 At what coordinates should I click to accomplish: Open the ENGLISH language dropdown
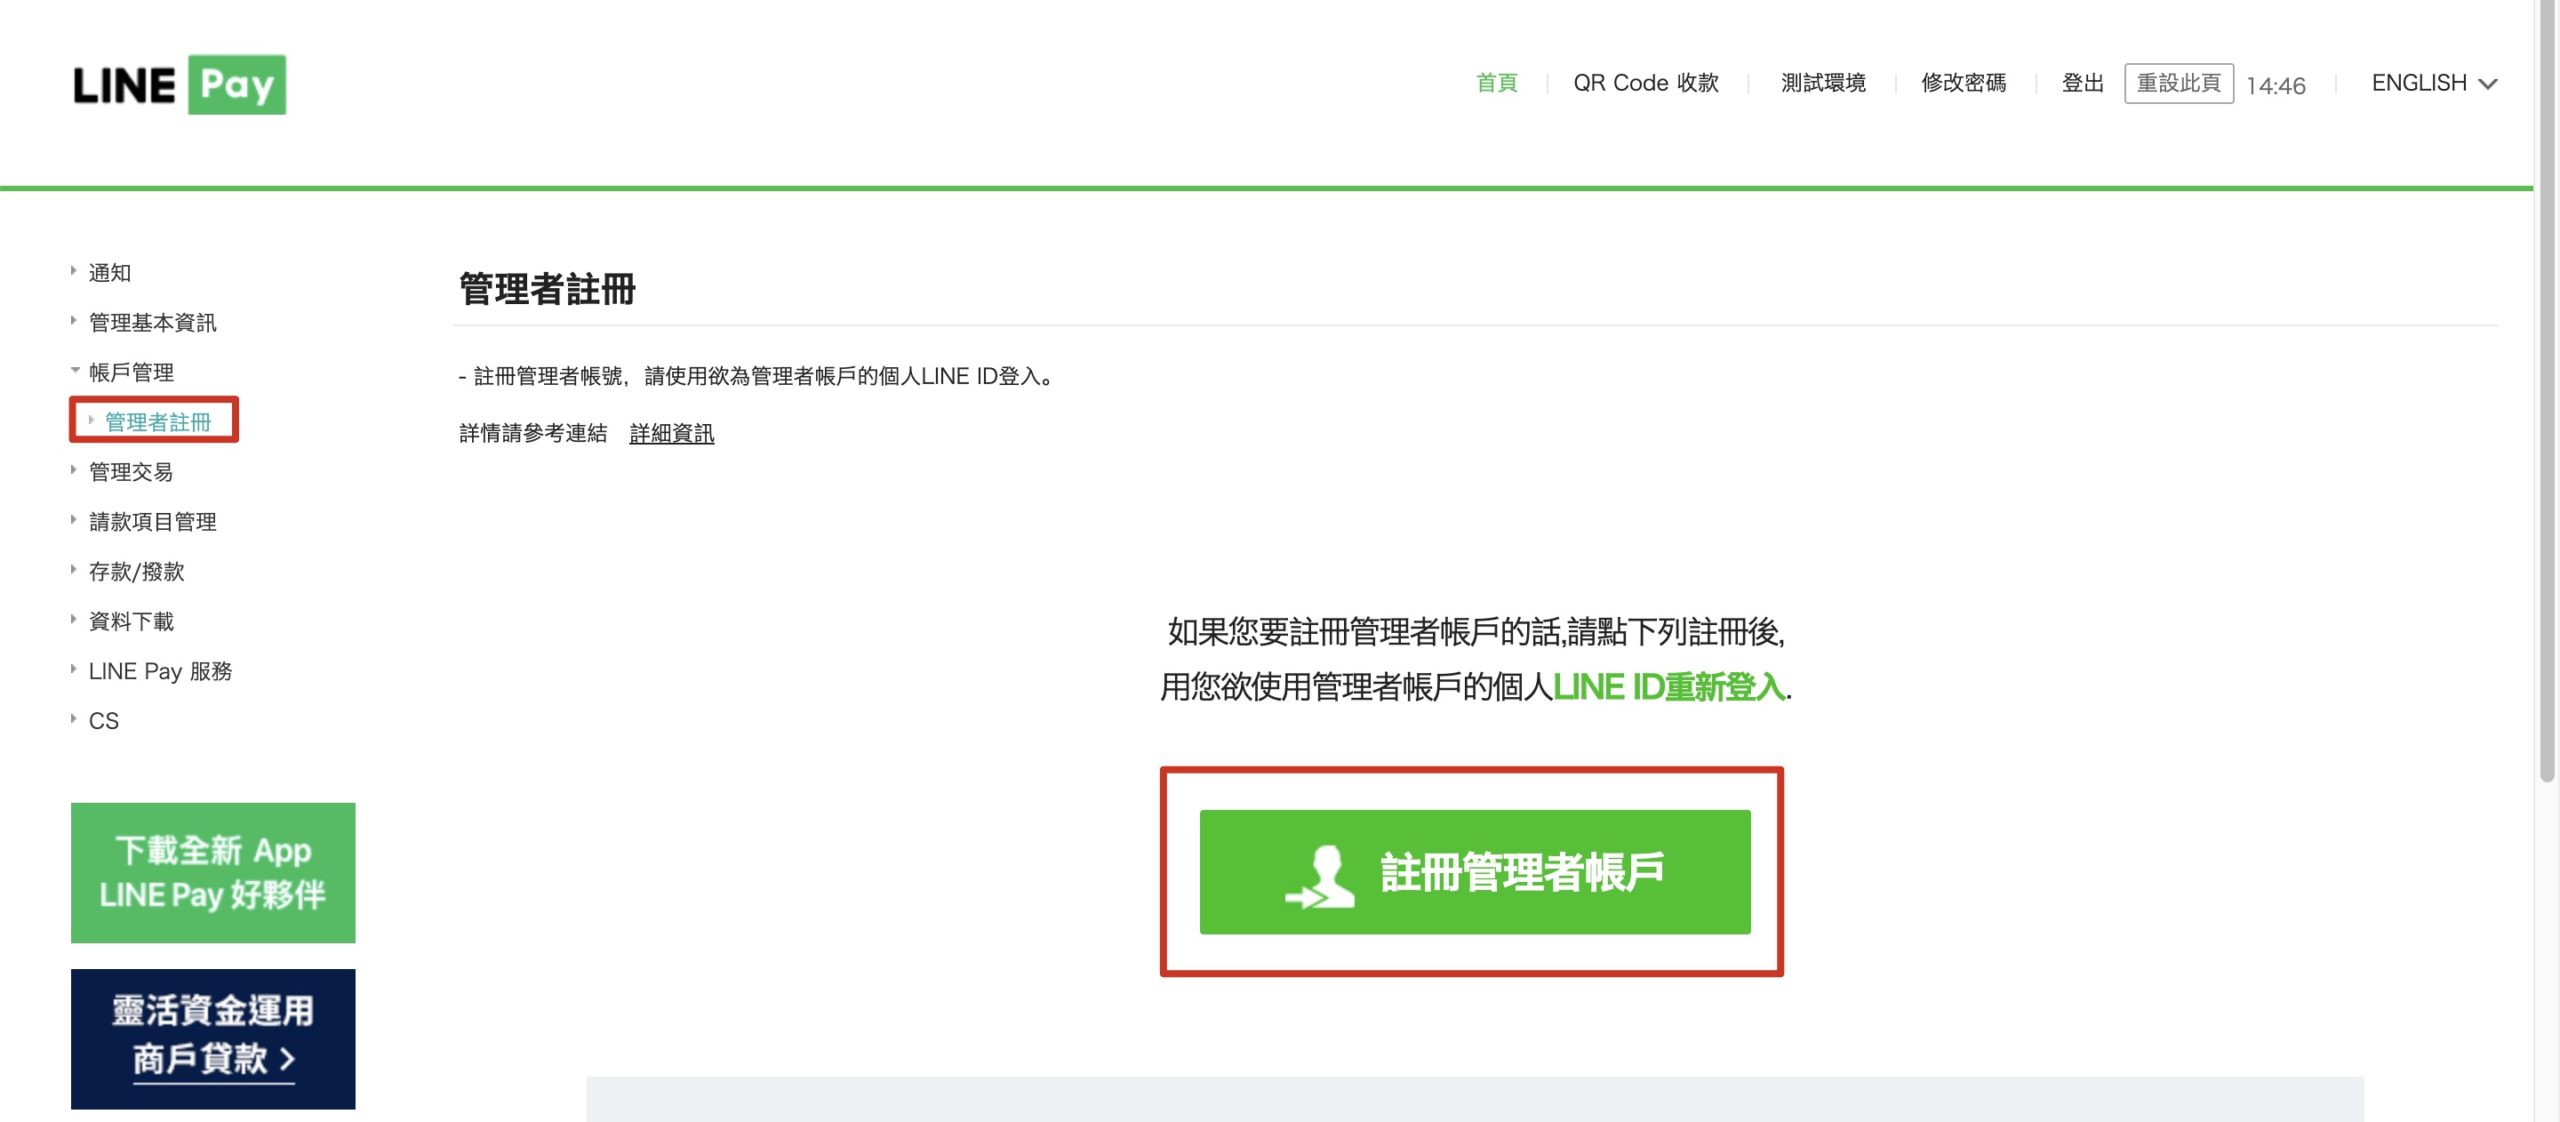pos(2433,83)
